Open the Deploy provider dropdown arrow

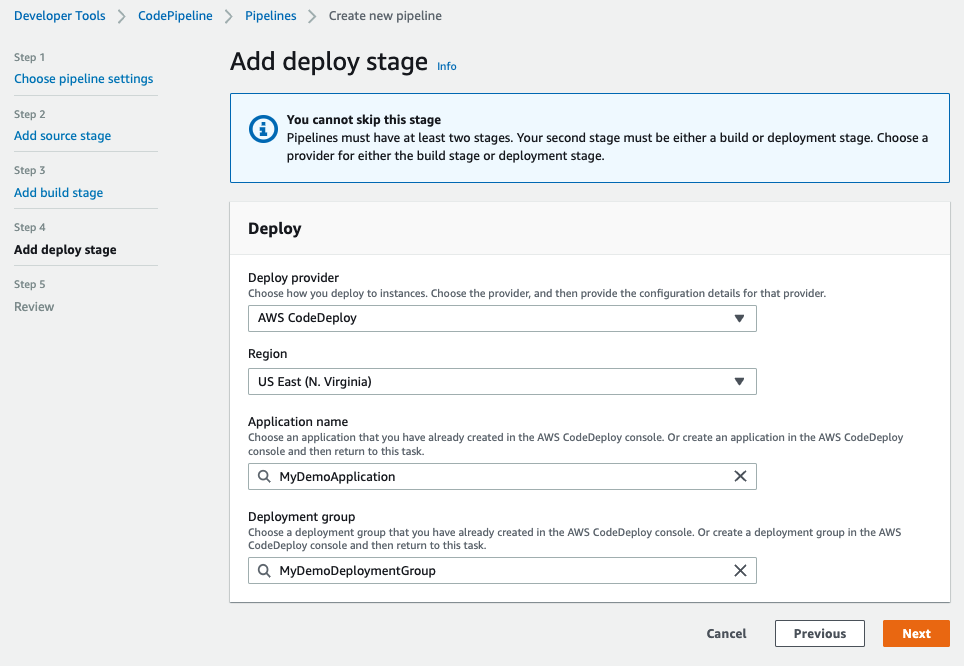click(x=739, y=318)
